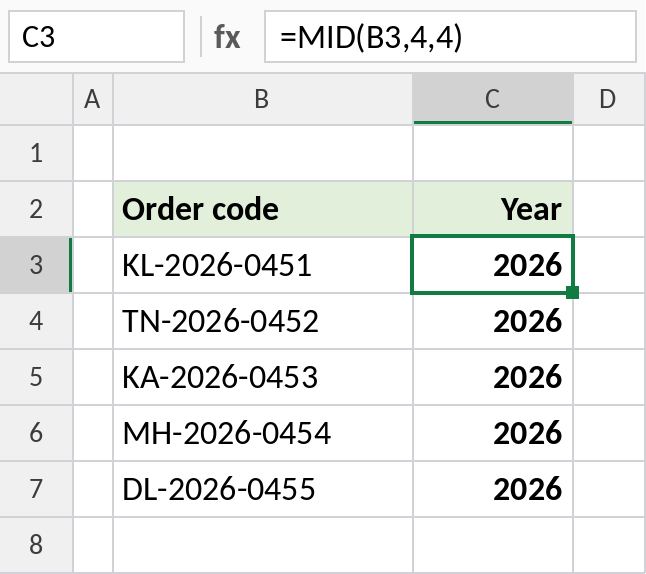646x574 pixels.
Task: Select row 5 header
Action: 36,377
